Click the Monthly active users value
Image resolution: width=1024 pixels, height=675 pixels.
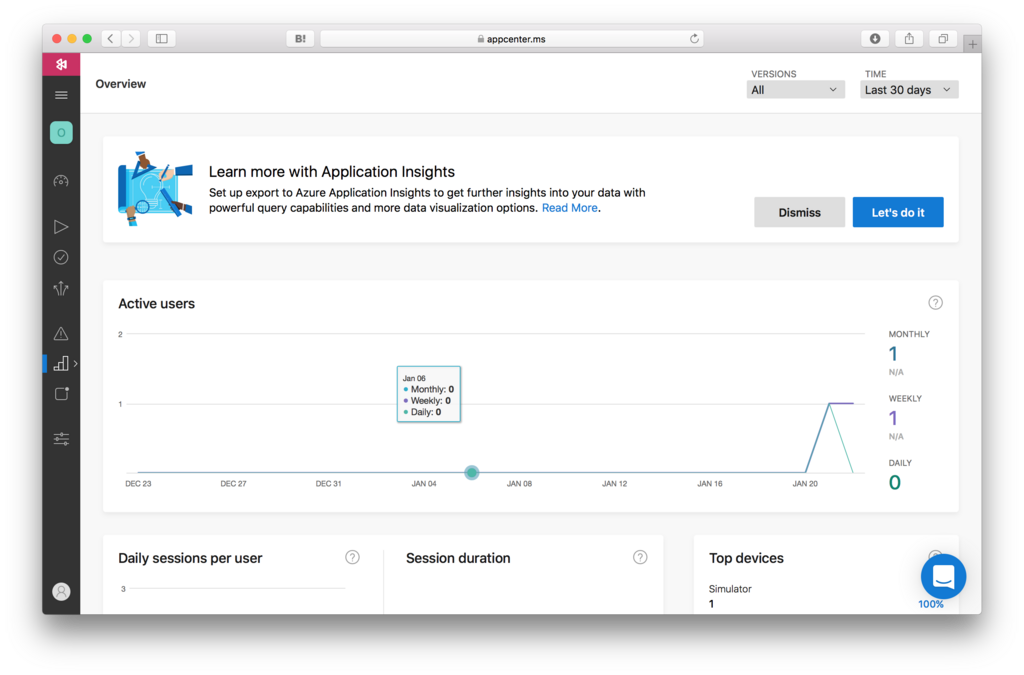893,354
